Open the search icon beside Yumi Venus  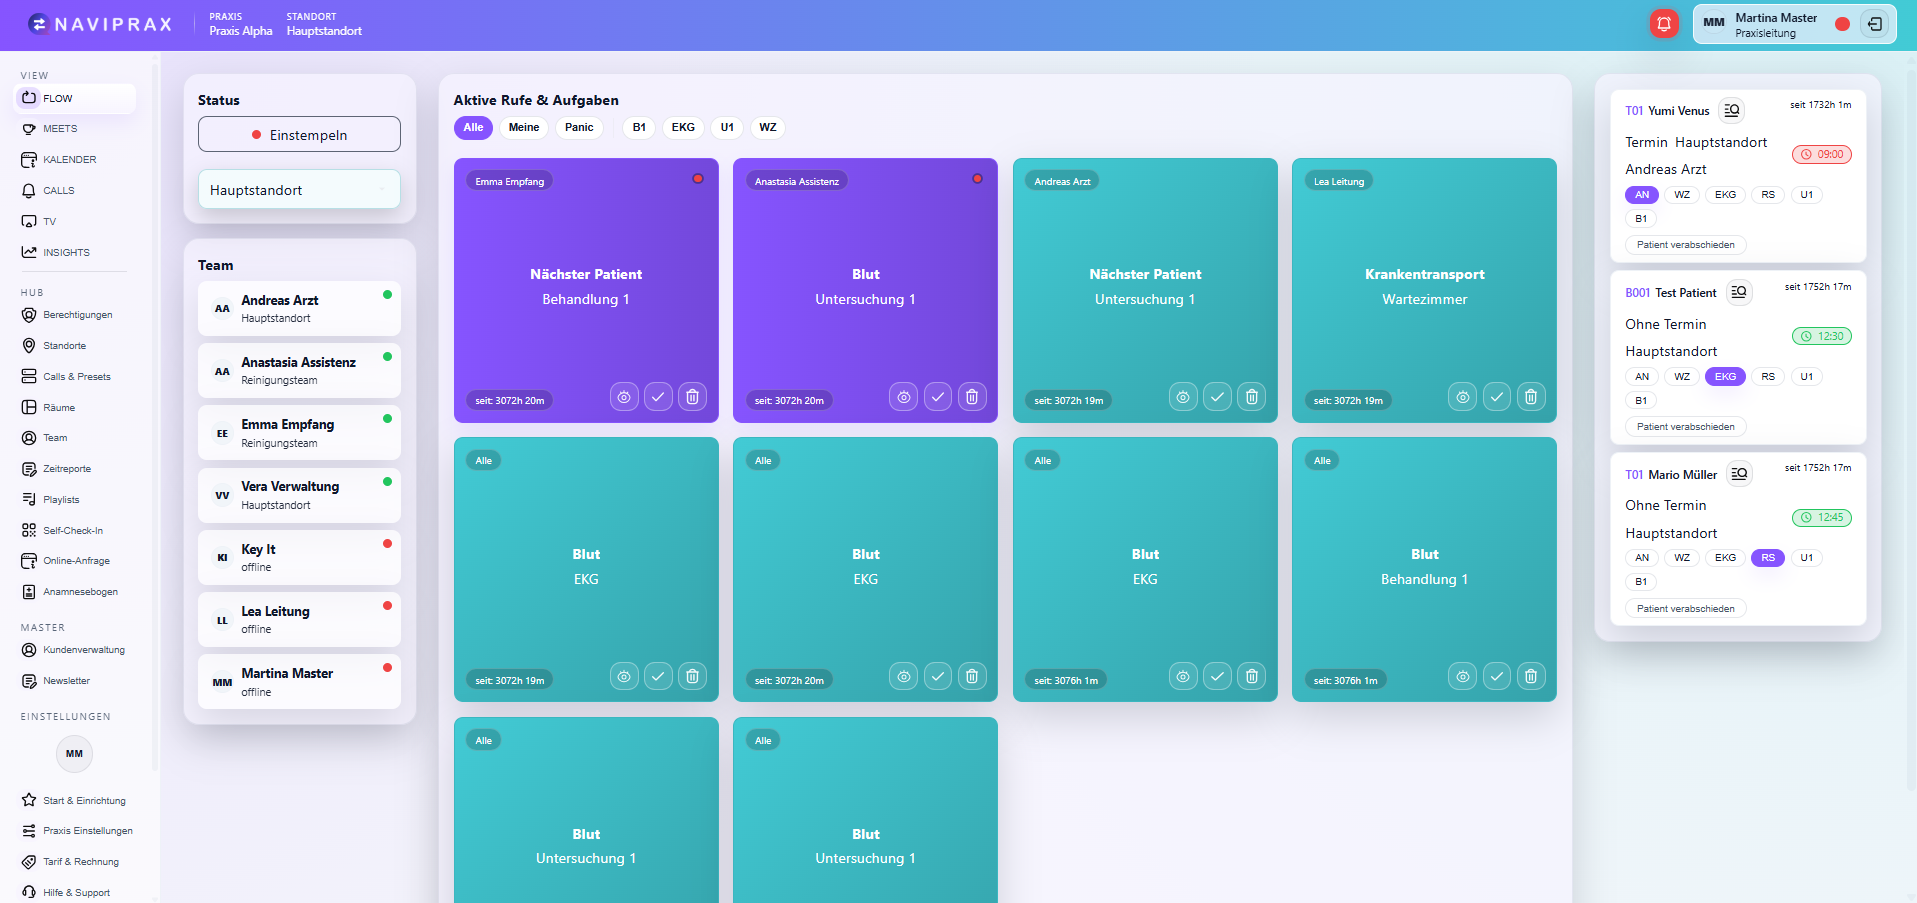click(1732, 111)
